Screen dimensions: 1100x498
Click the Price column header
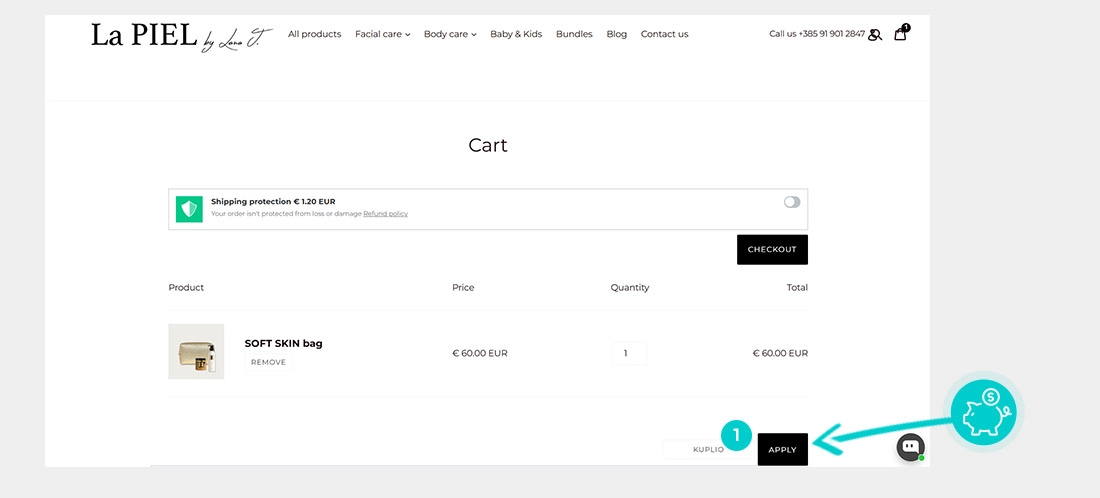point(463,288)
